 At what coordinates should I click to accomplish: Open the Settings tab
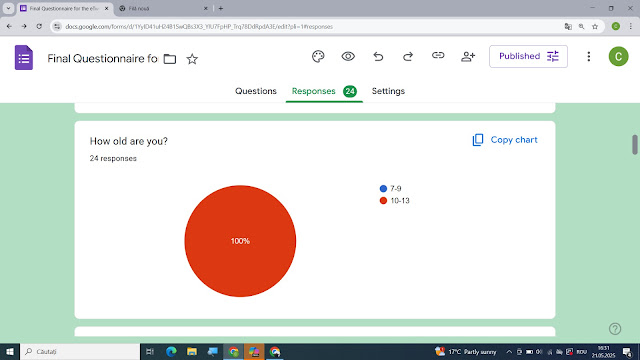[x=388, y=91]
